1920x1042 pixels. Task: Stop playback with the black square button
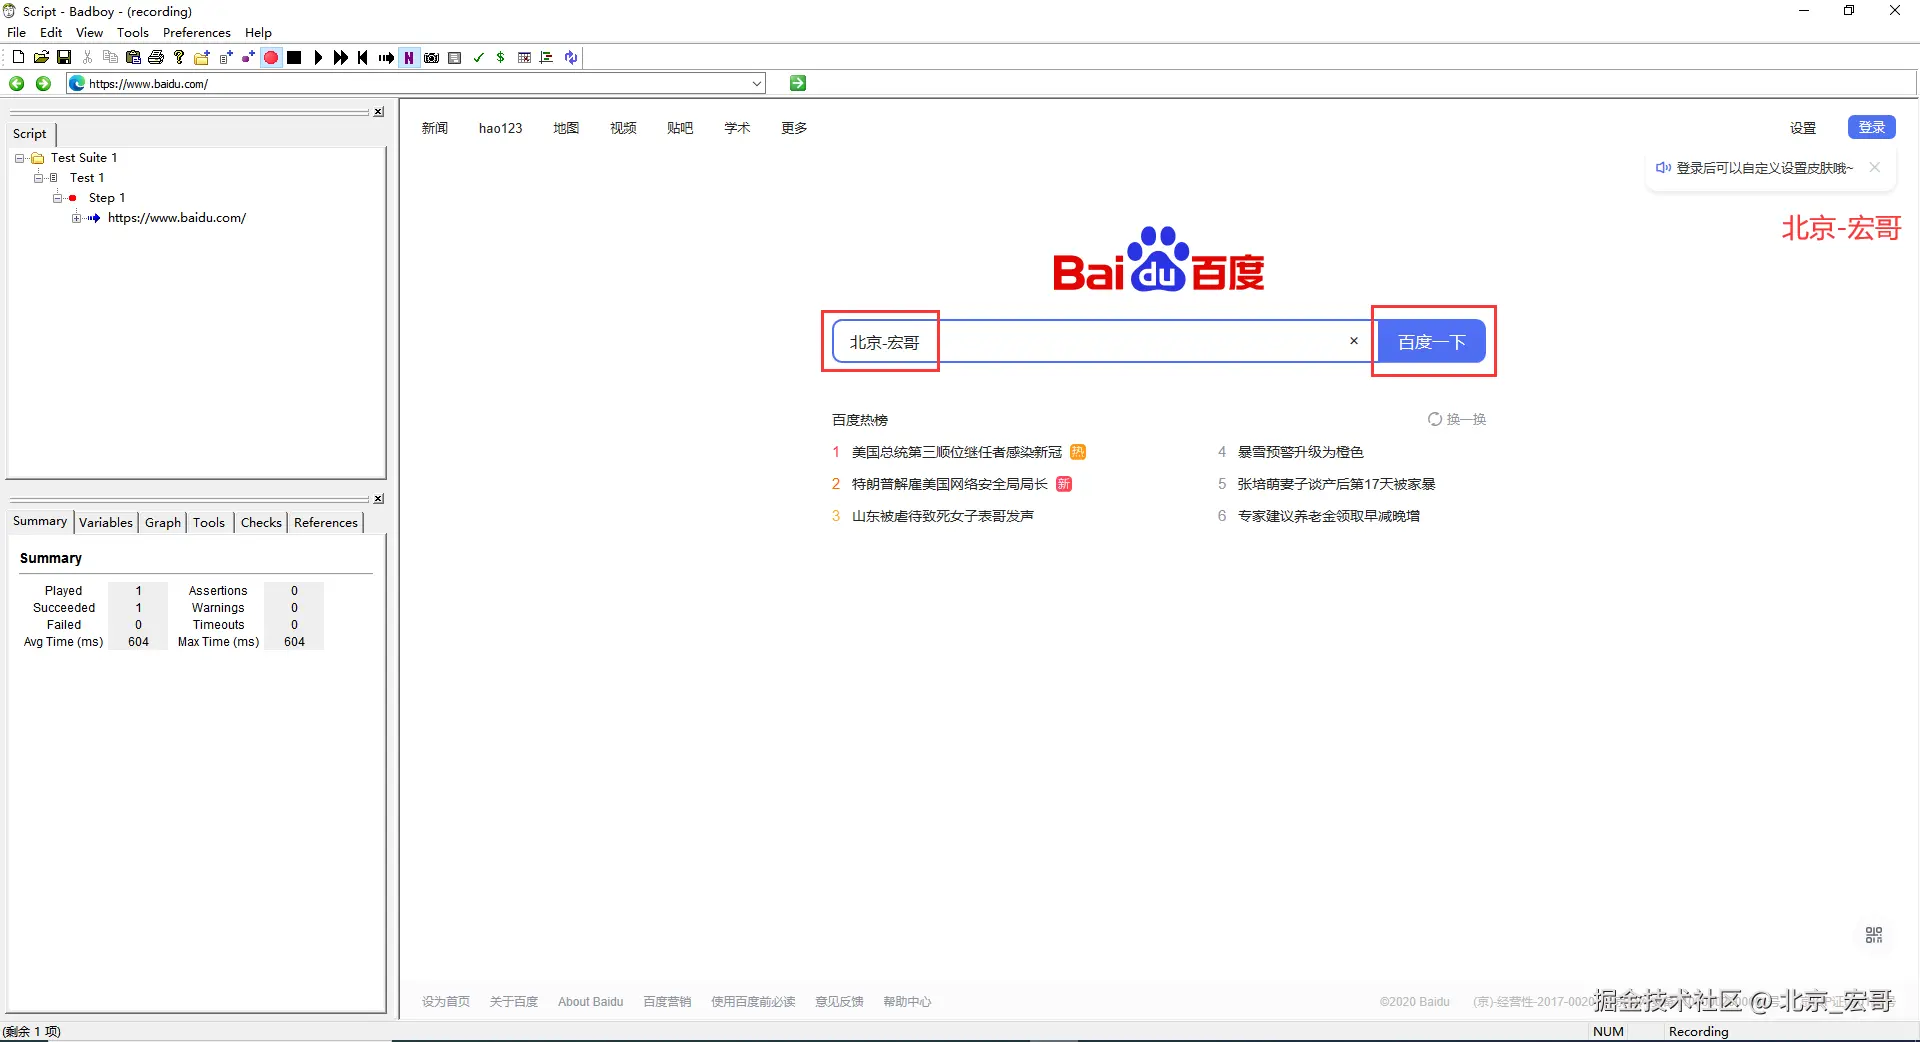294,57
